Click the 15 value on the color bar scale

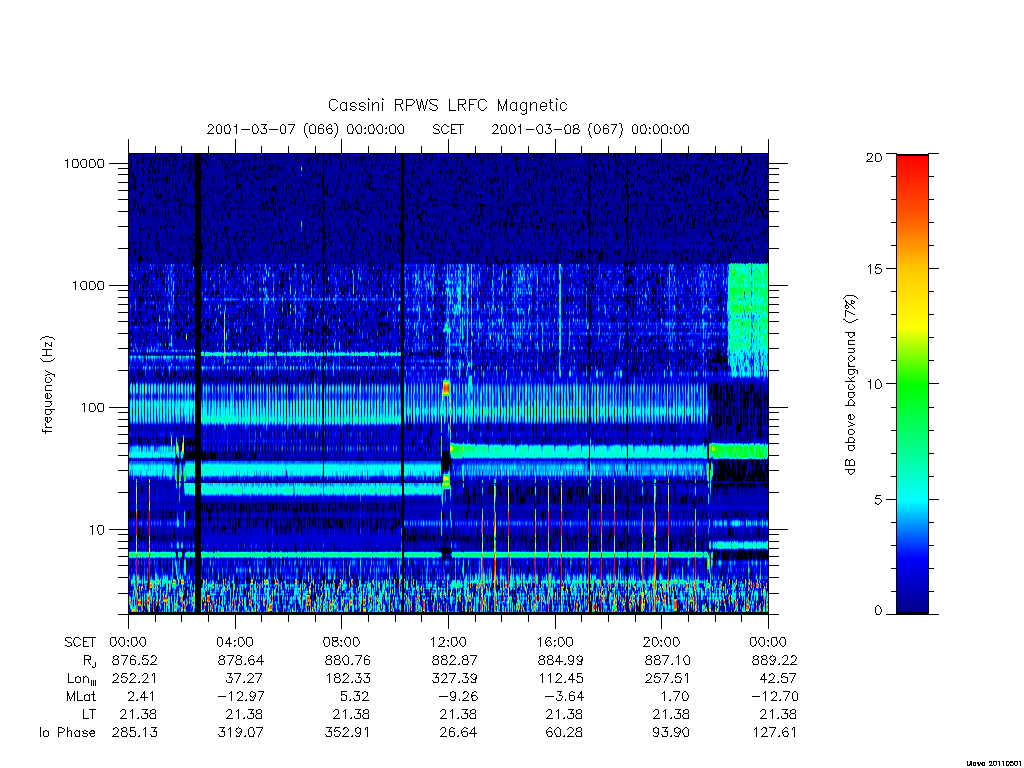coord(874,268)
